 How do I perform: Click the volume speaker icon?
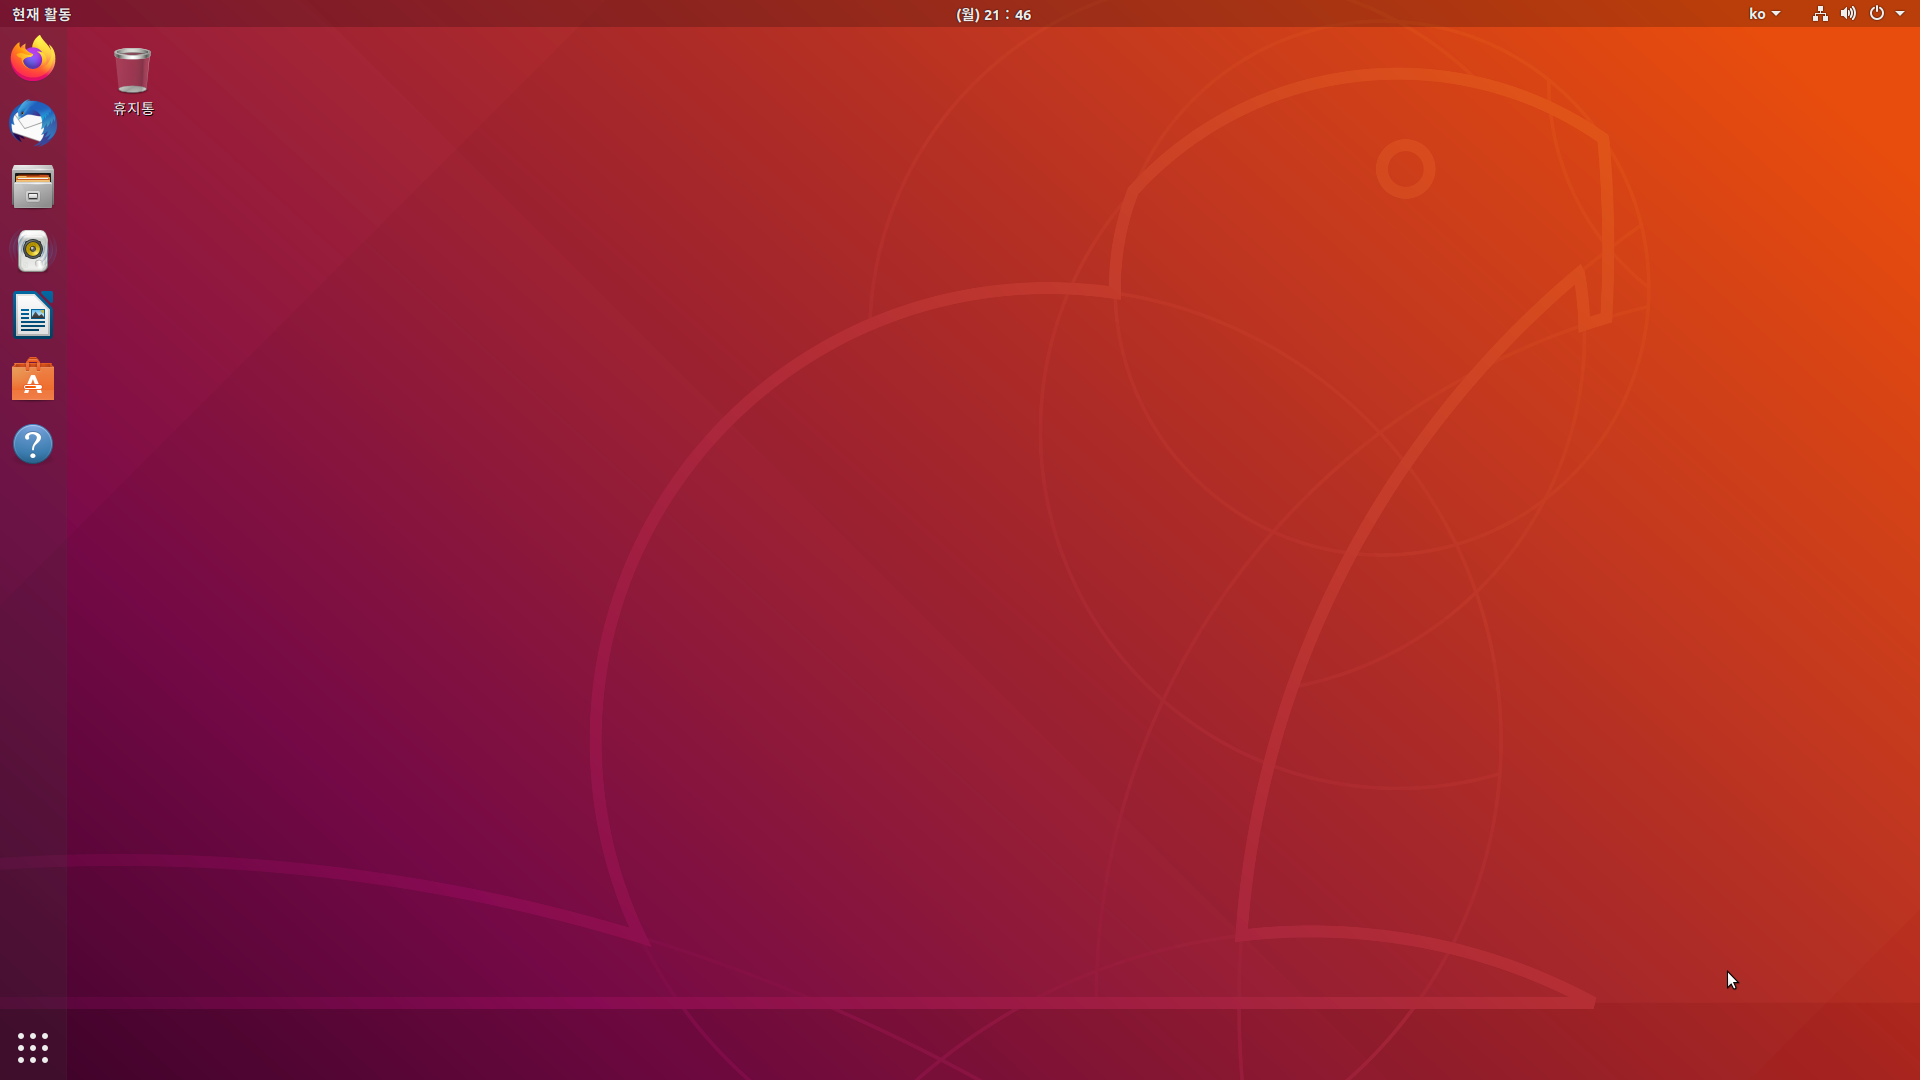tap(1848, 14)
